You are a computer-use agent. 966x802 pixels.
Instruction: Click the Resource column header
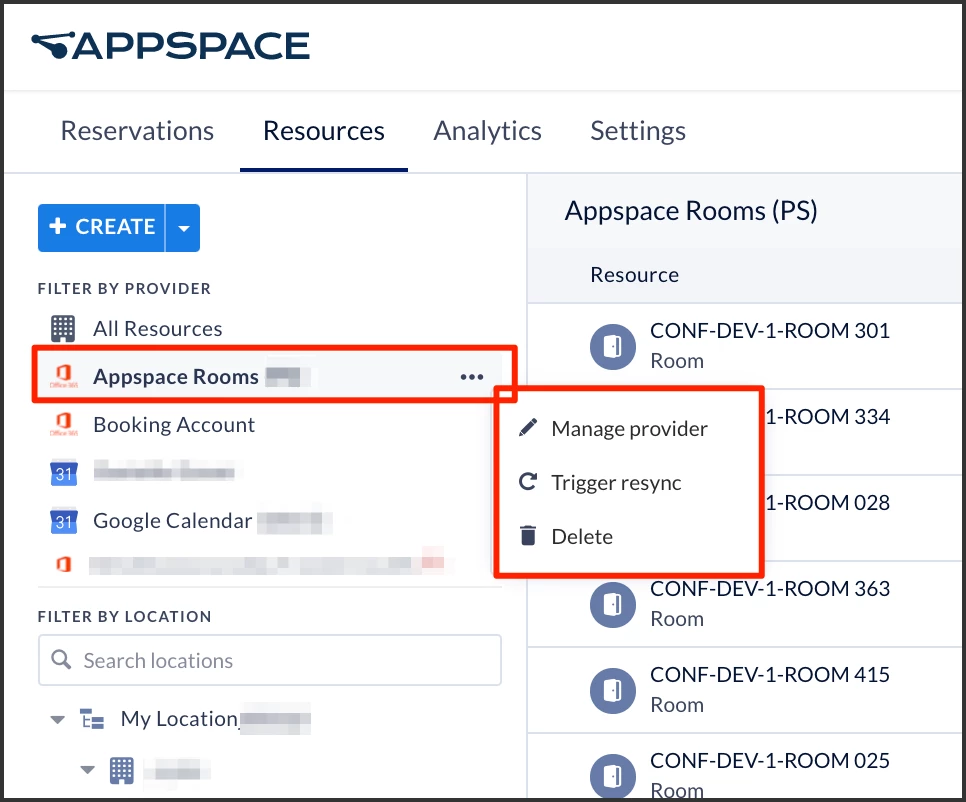pyautogui.click(x=635, y=275)
